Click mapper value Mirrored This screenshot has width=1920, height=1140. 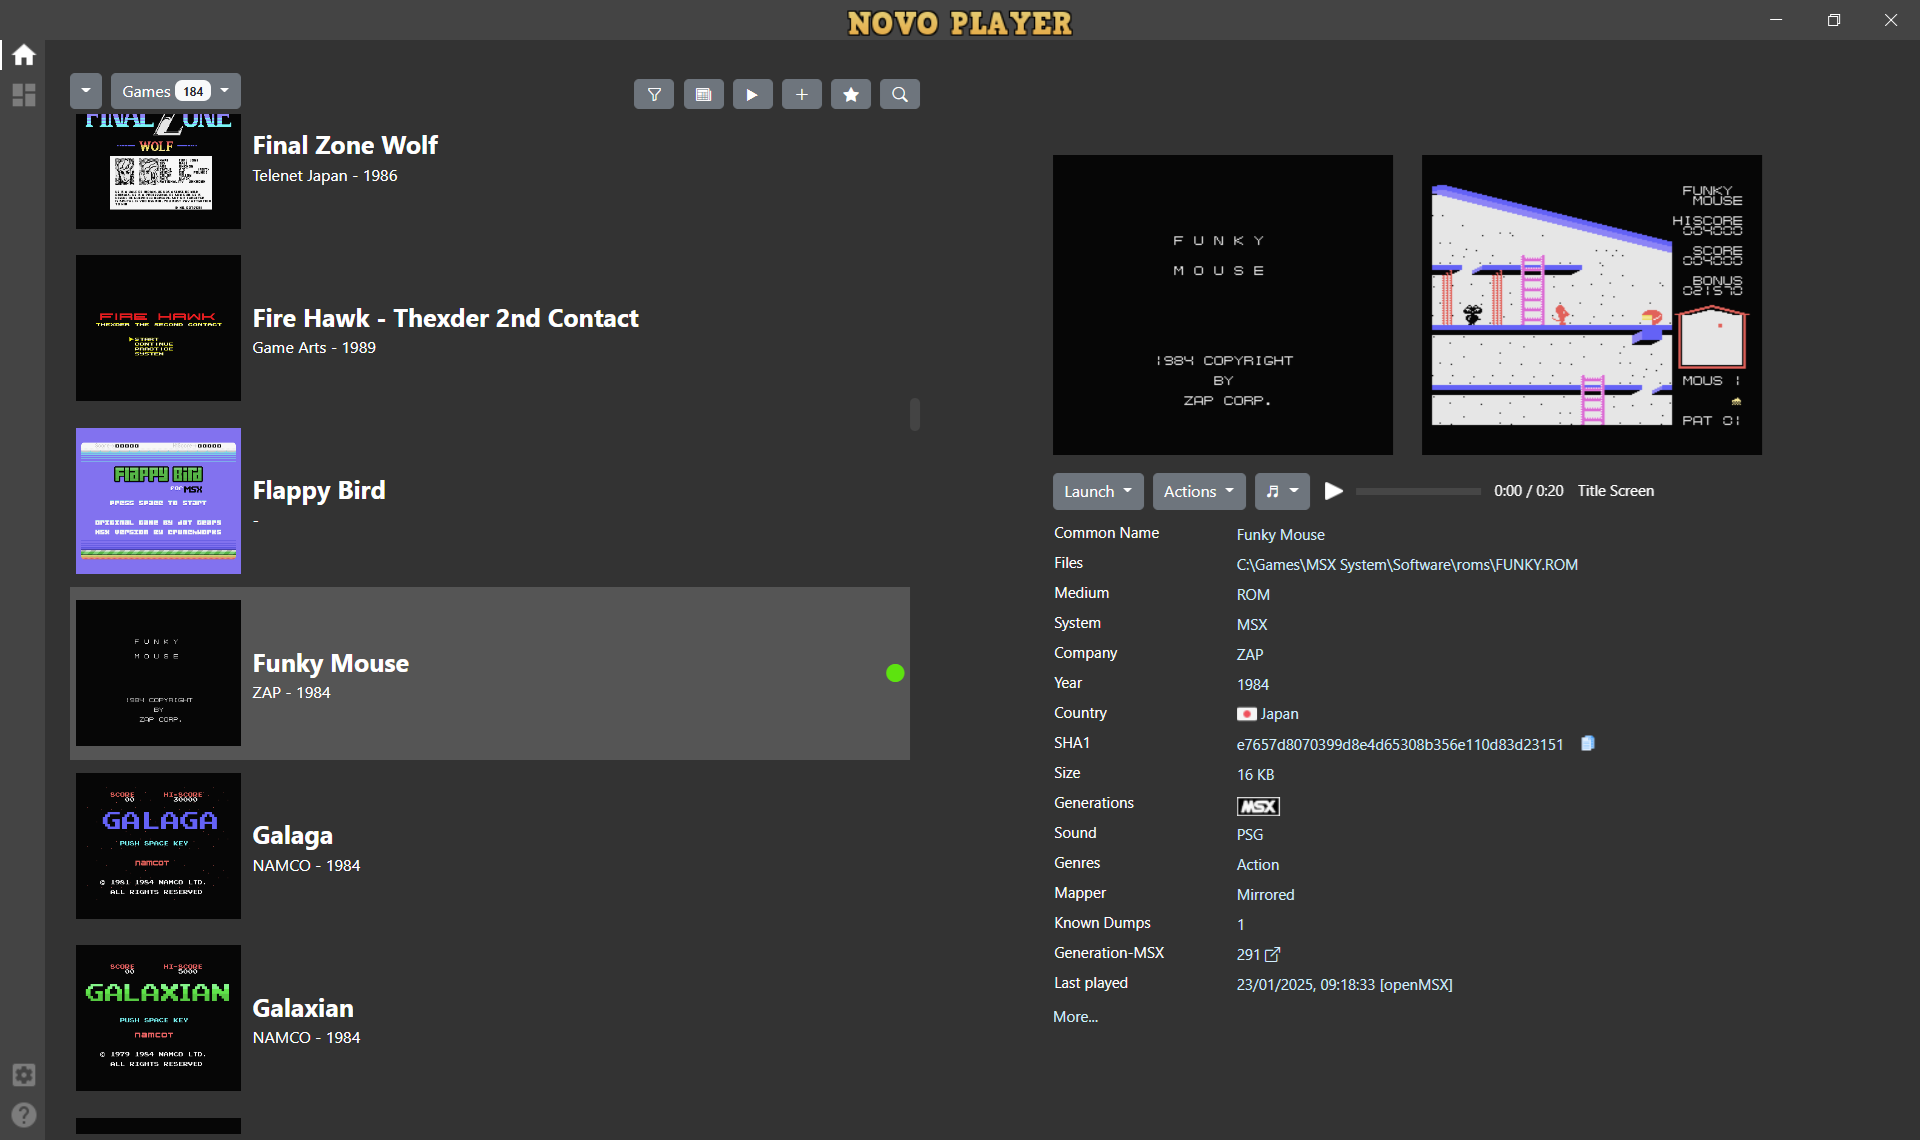click(x=1265, y=894)
